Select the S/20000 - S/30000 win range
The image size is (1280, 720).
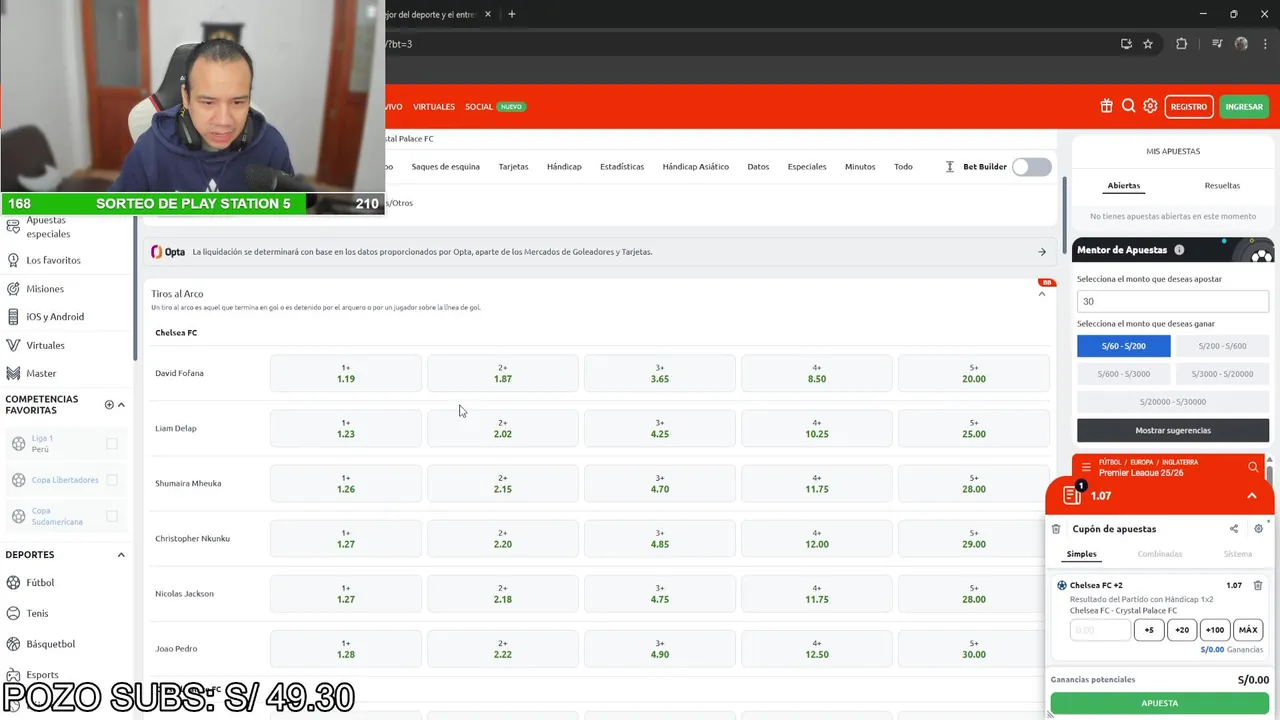tap(1173, 402)
